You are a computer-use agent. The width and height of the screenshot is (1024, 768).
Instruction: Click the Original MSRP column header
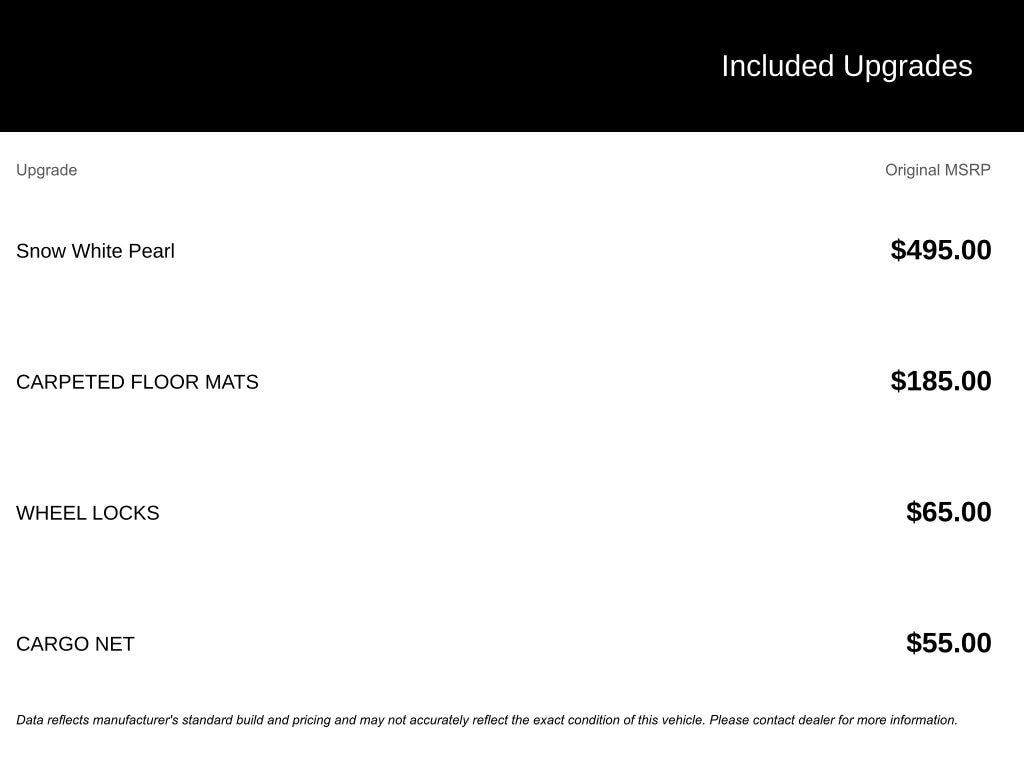pos(937,170)
